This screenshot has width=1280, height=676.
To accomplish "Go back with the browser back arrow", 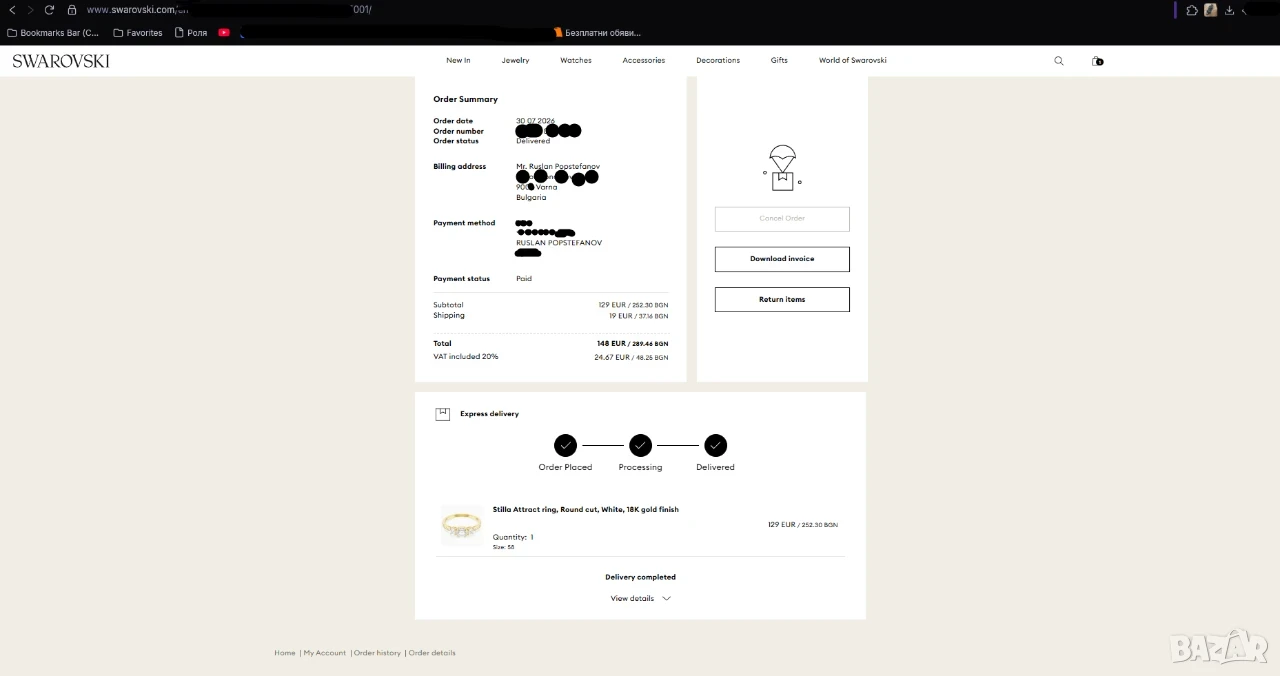I will (x=12, y=10).
